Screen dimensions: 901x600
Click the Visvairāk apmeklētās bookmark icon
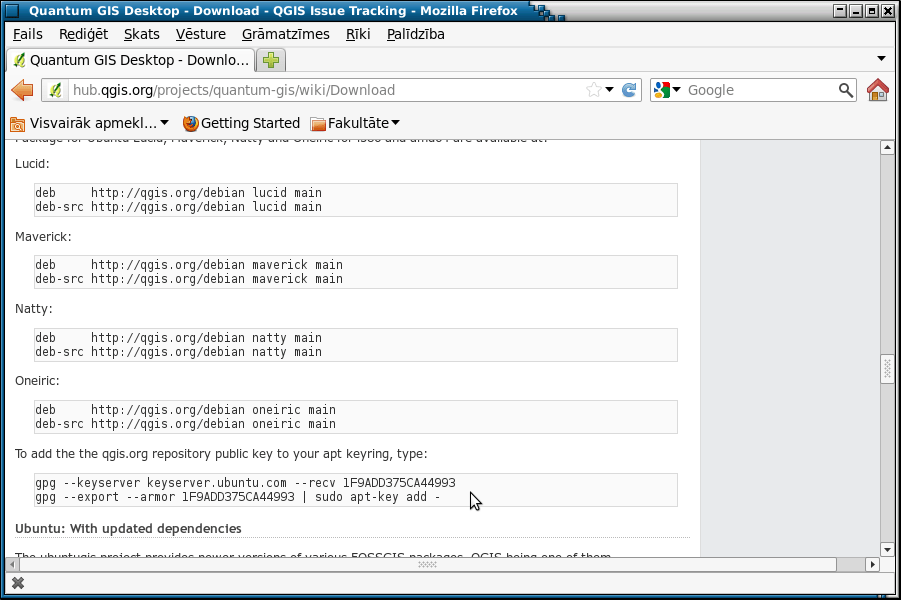coord(18,124)
